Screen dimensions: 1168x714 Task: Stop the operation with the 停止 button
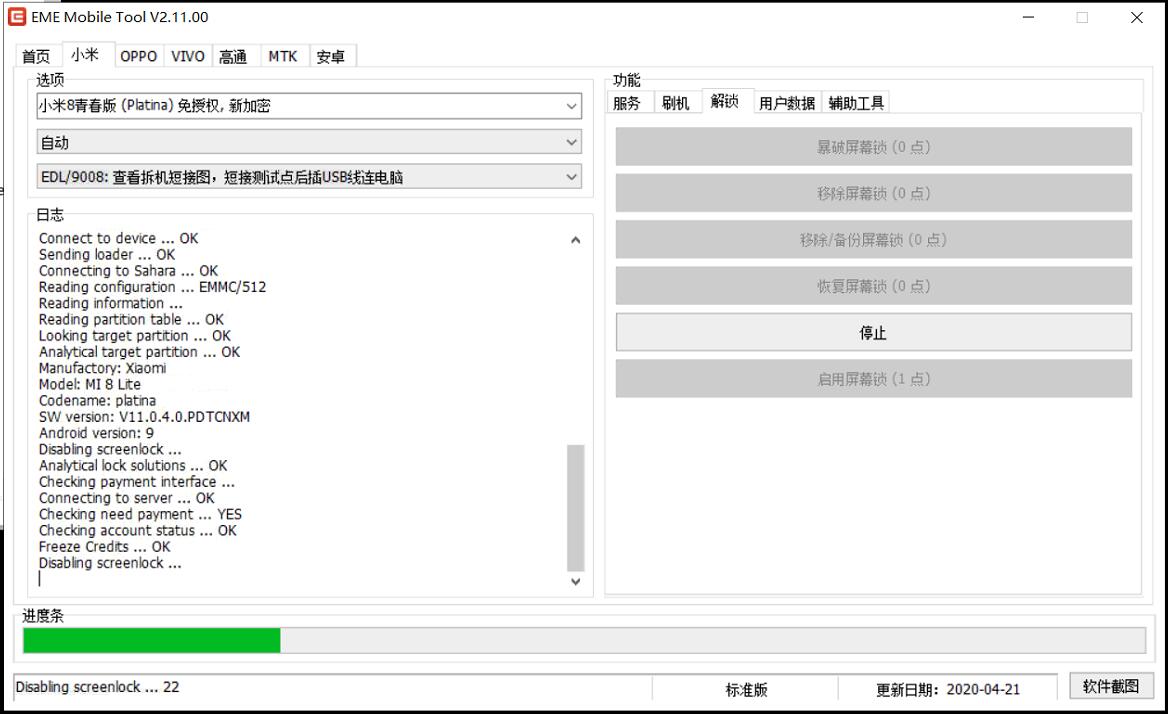point(874,332)
